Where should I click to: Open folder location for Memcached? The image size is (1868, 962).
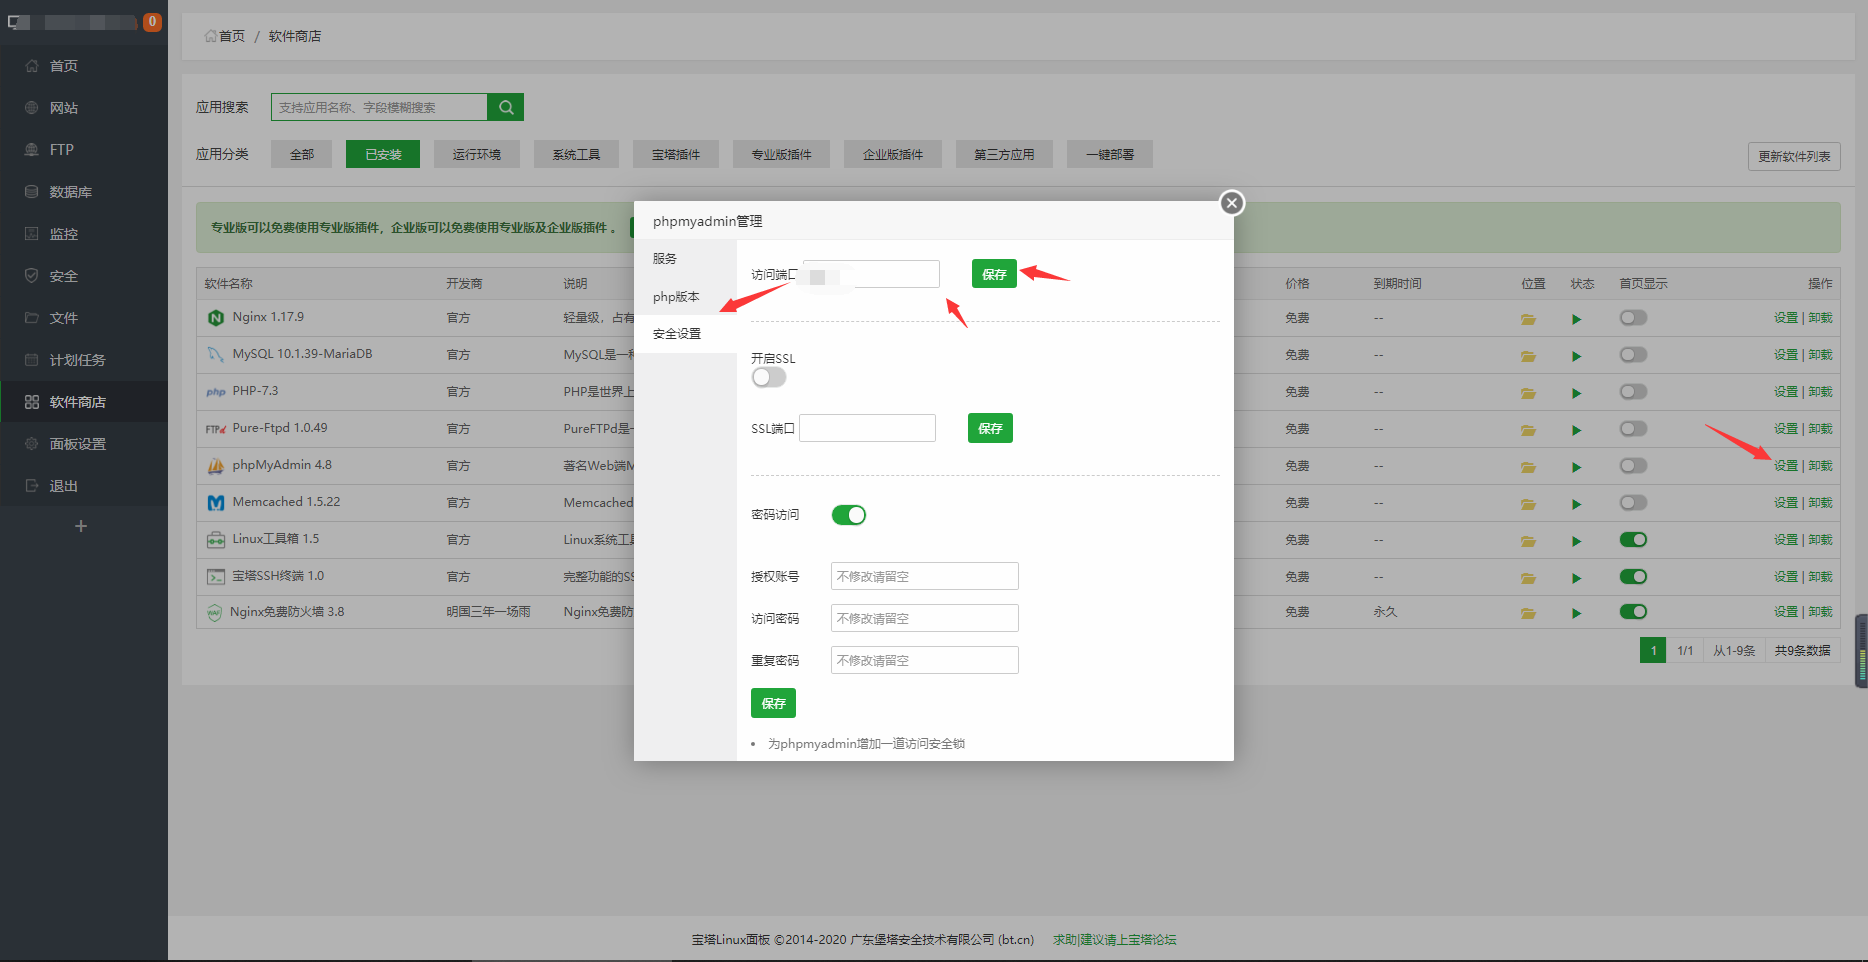tap(1528, 504)
